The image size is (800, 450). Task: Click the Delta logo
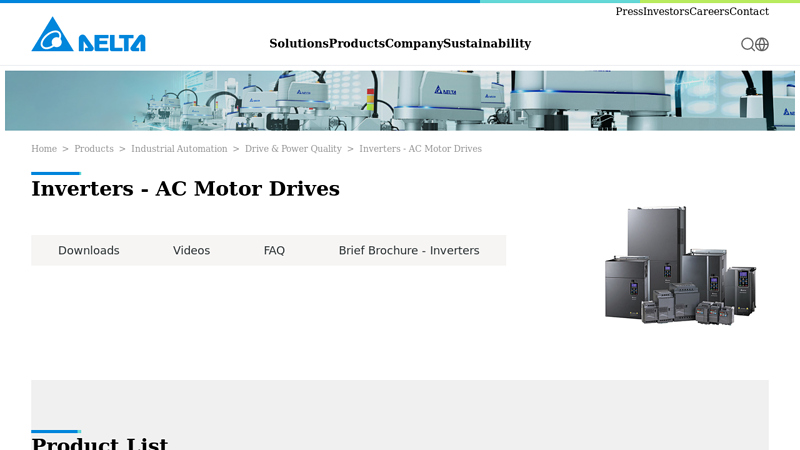click(88, 34)
